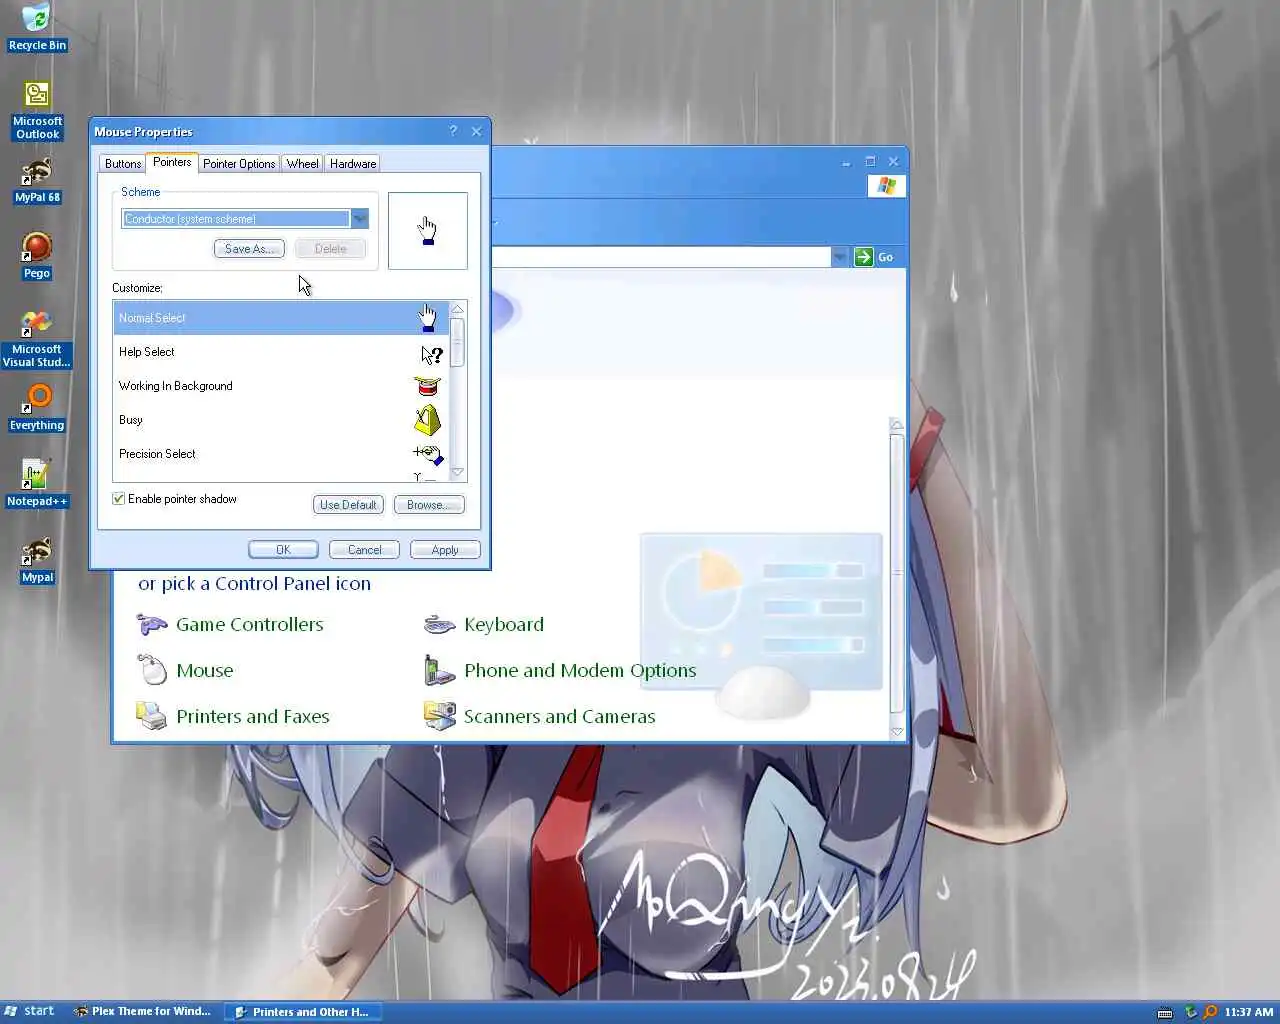This screenshot has height=1024, width=1280.
Task: Select the Normal Select pointer row
Action: point(281,318)
